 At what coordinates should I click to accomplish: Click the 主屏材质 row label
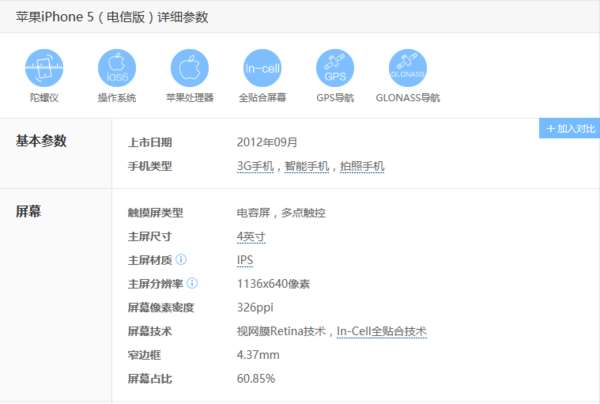click(x=150, y=260)
